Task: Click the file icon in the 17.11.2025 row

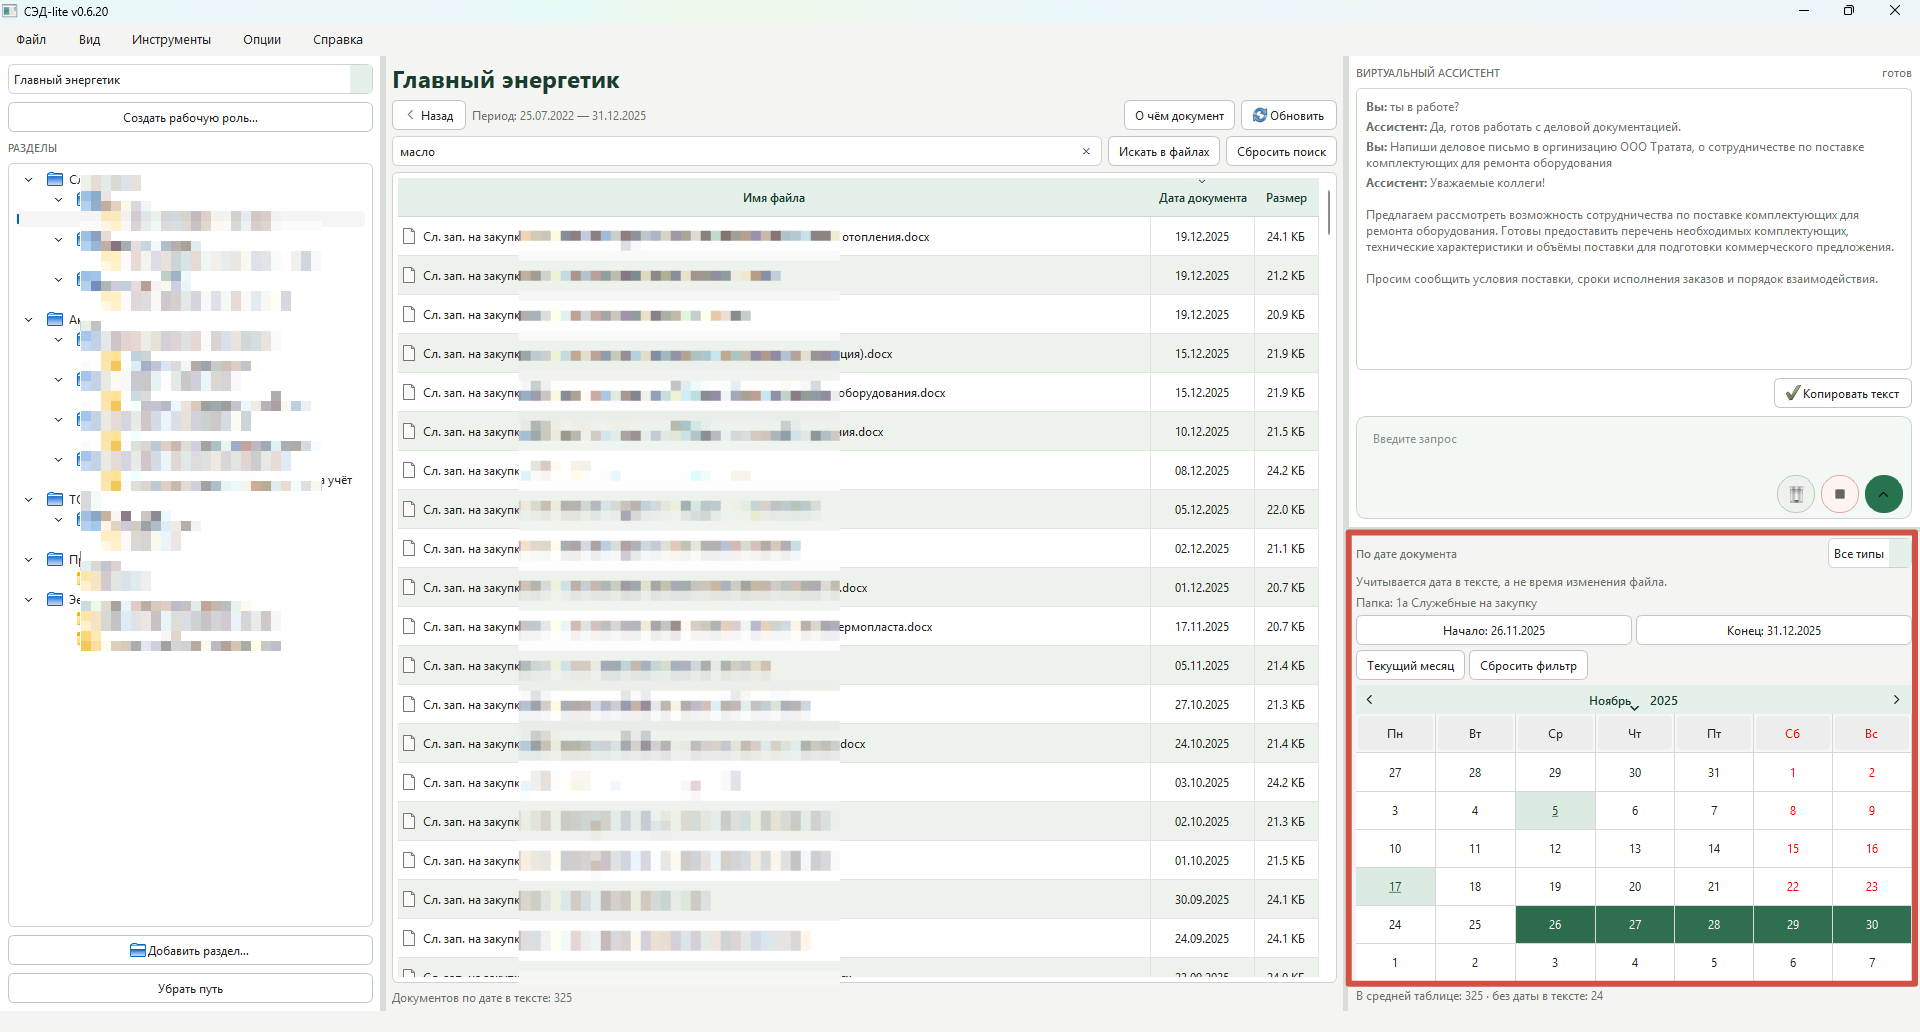Action: (408, 626)
